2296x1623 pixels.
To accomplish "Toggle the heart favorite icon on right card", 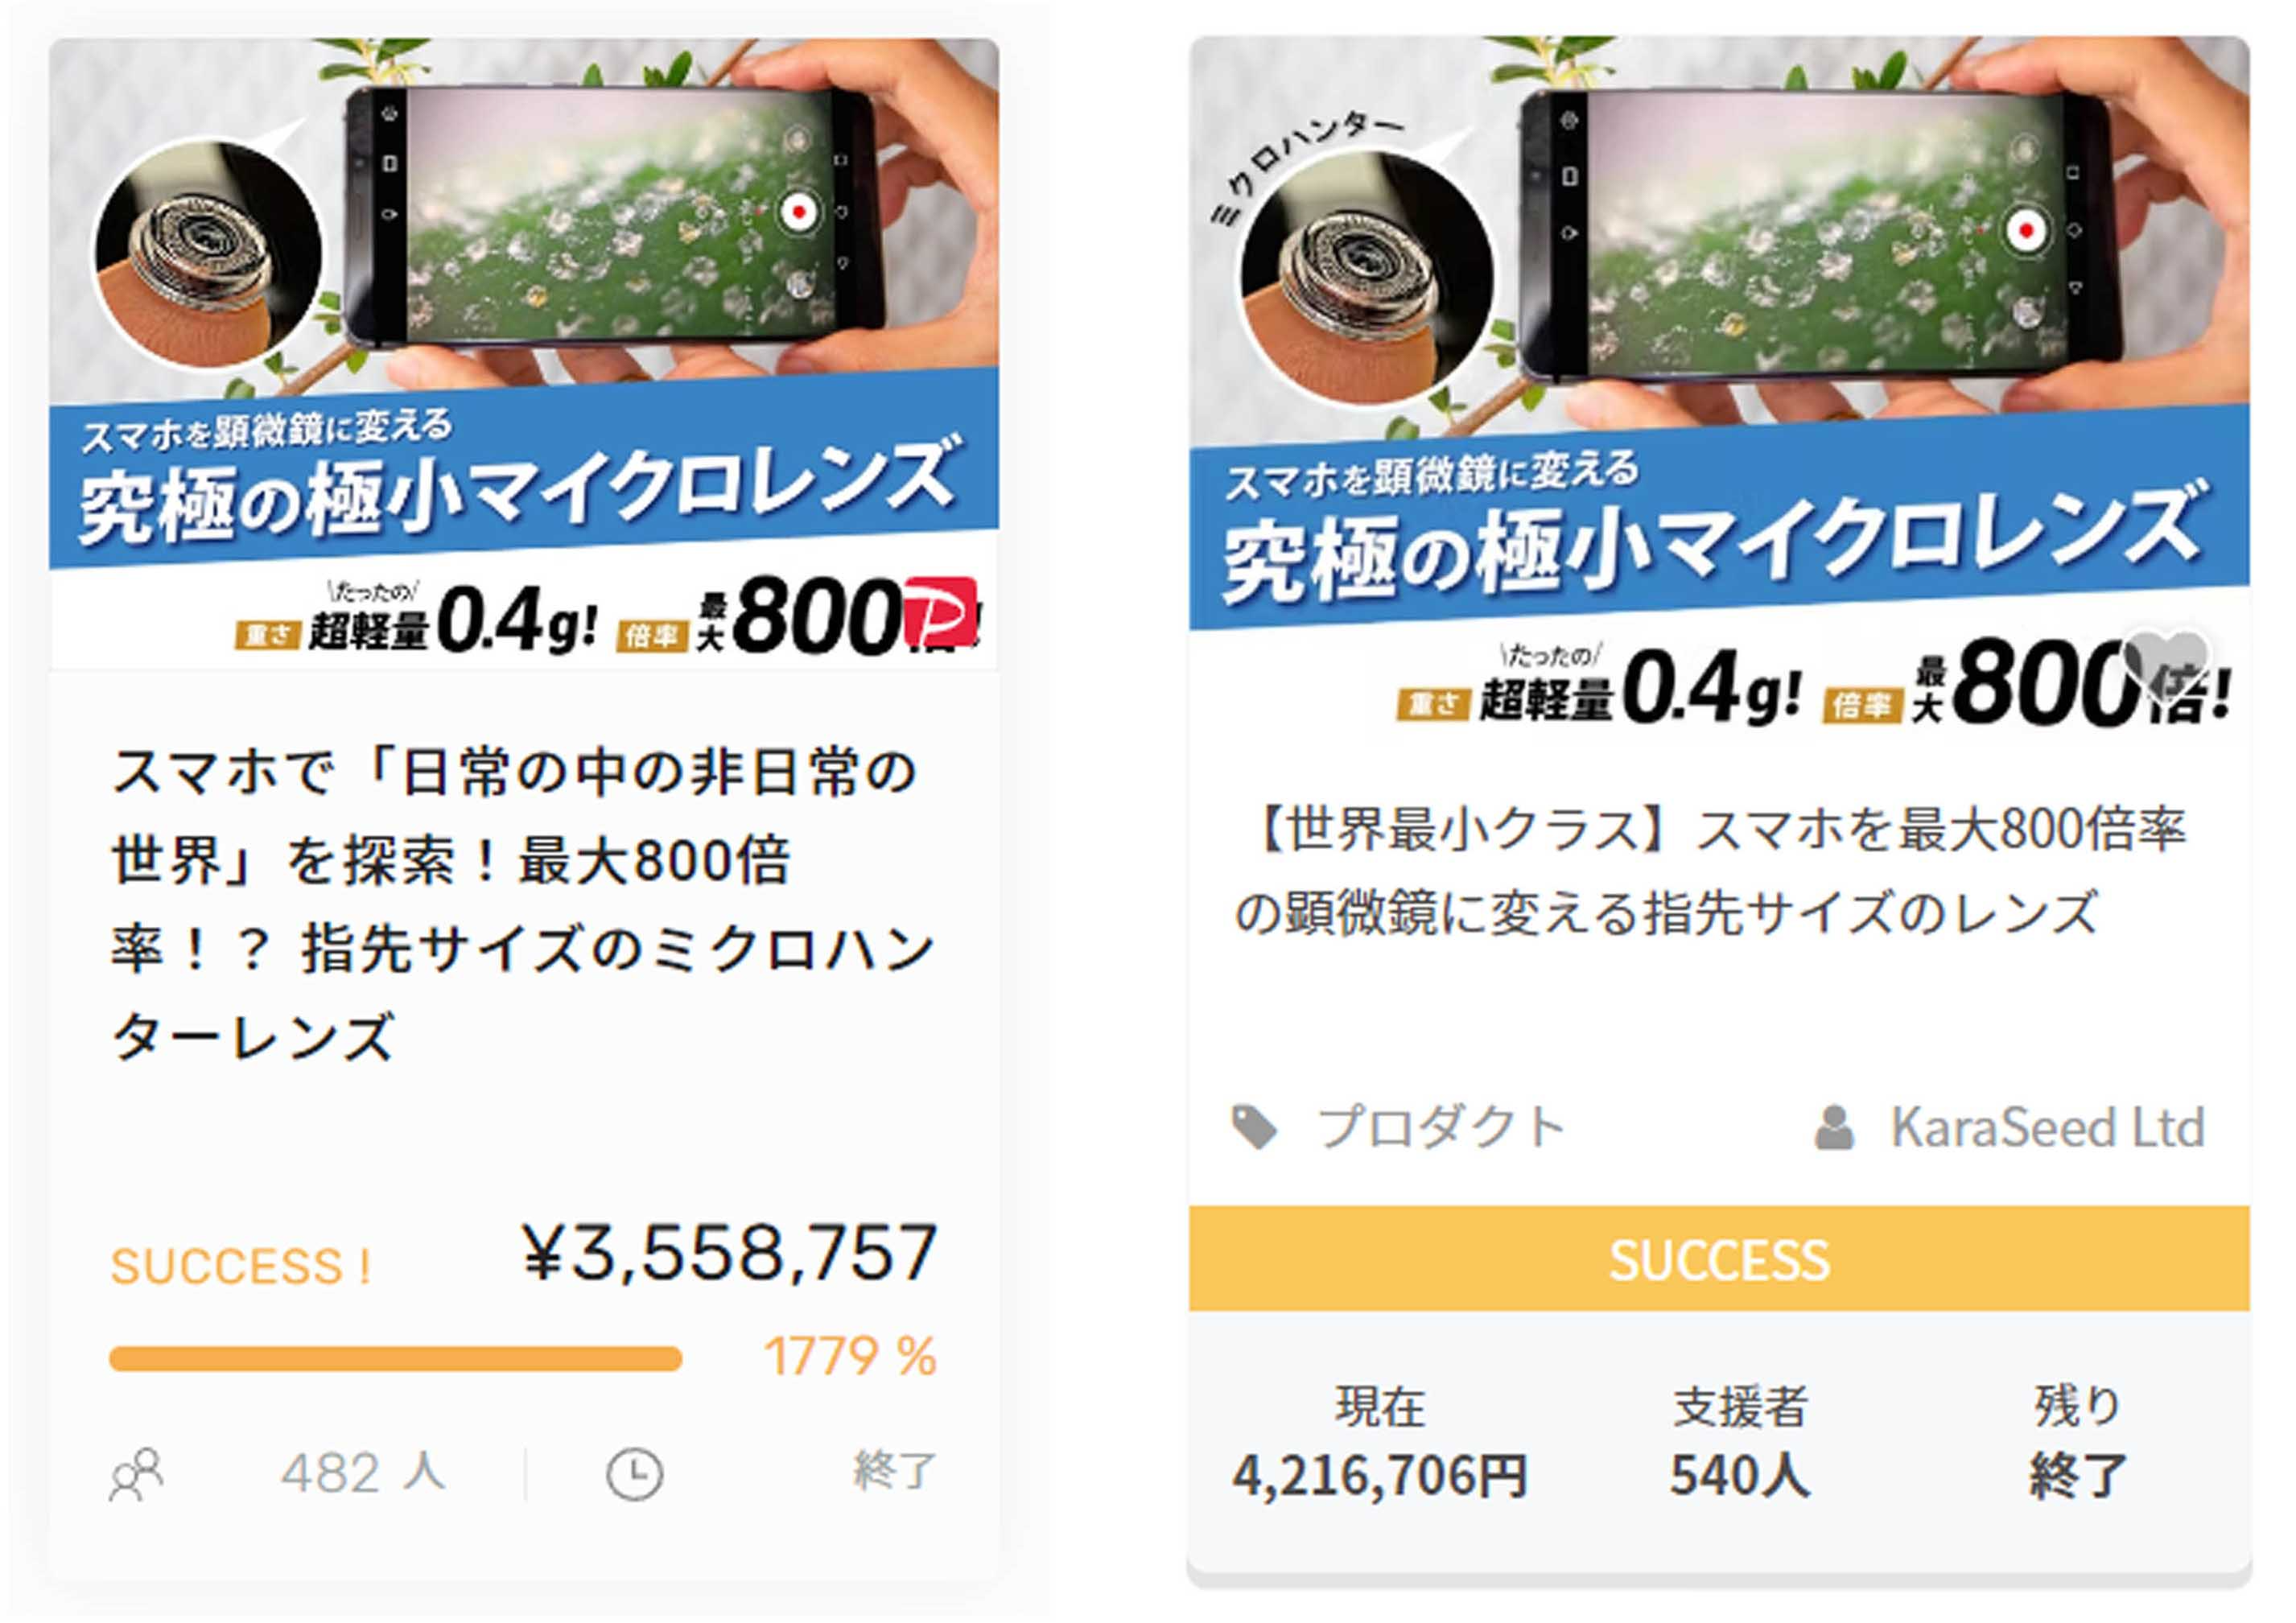I will tap(2166, 658).
